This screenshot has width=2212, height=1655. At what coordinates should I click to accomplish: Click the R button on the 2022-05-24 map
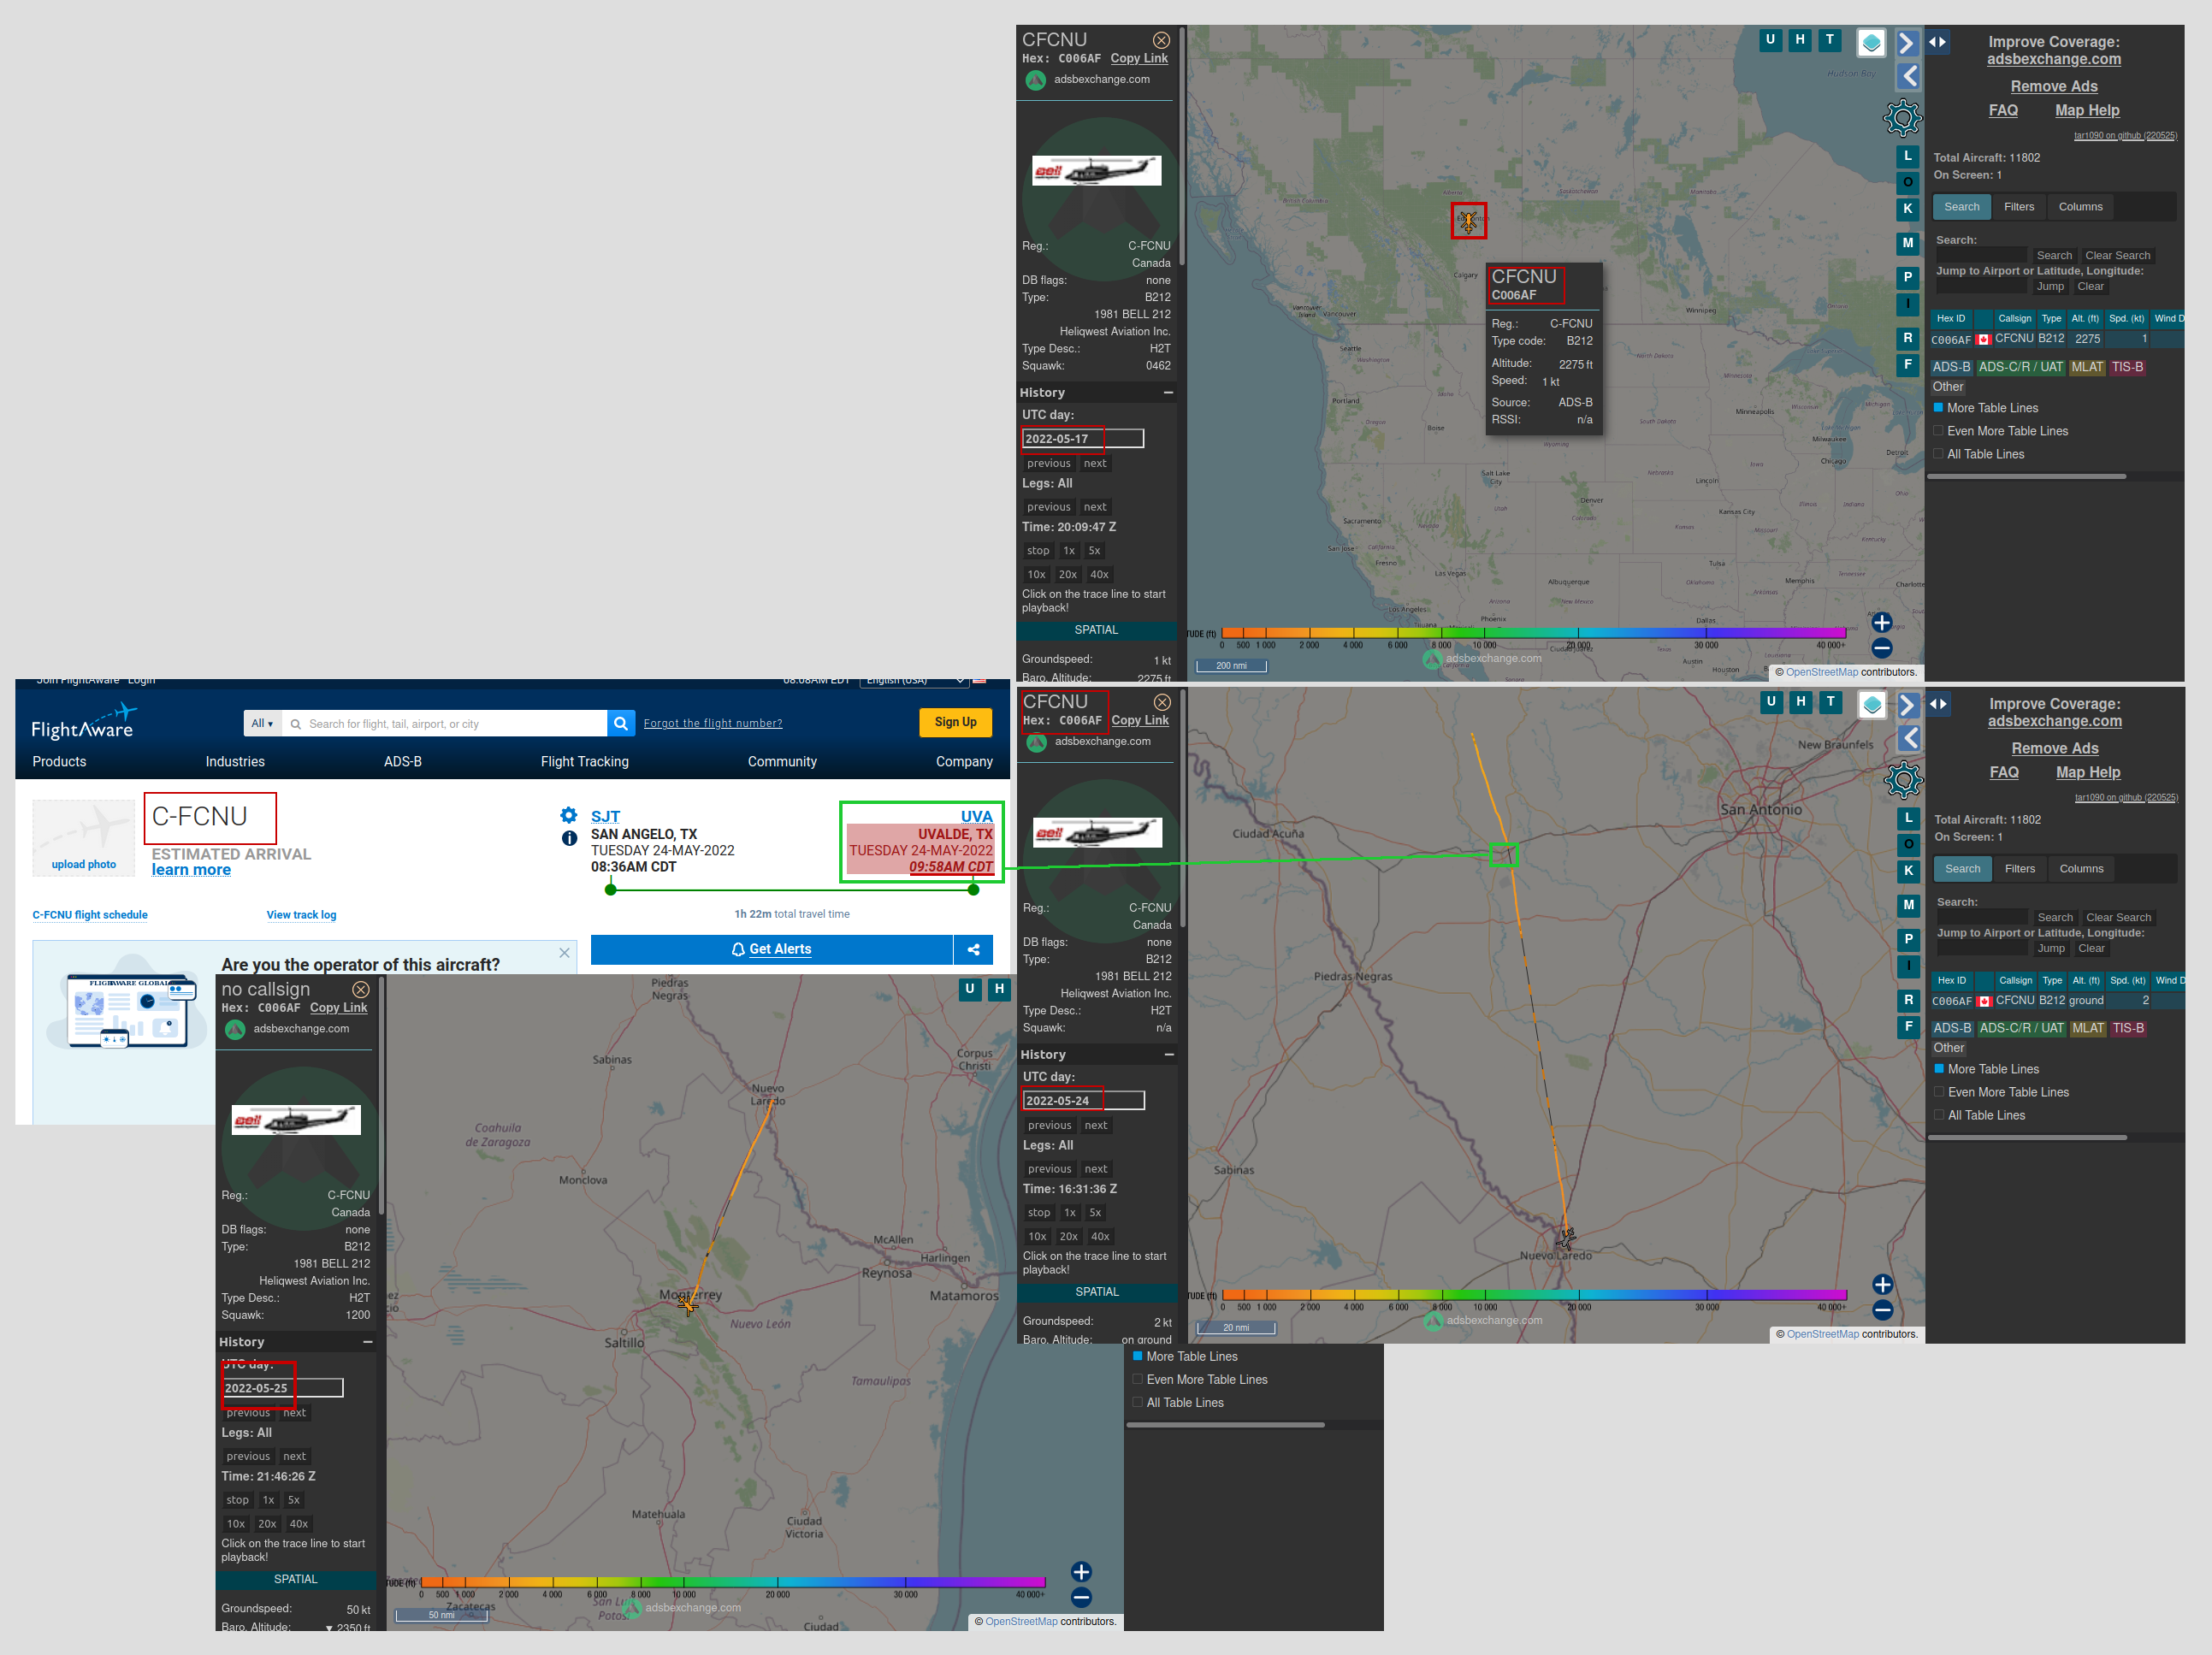[1909, 1000]
